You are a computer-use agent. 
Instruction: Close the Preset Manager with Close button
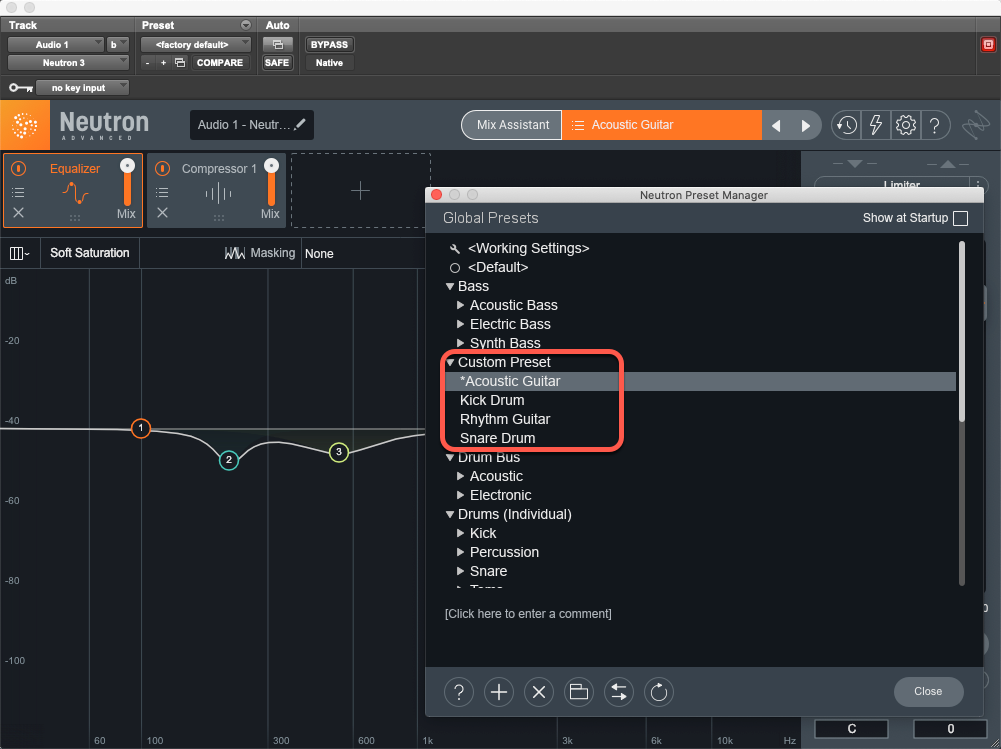pos(928,692)
